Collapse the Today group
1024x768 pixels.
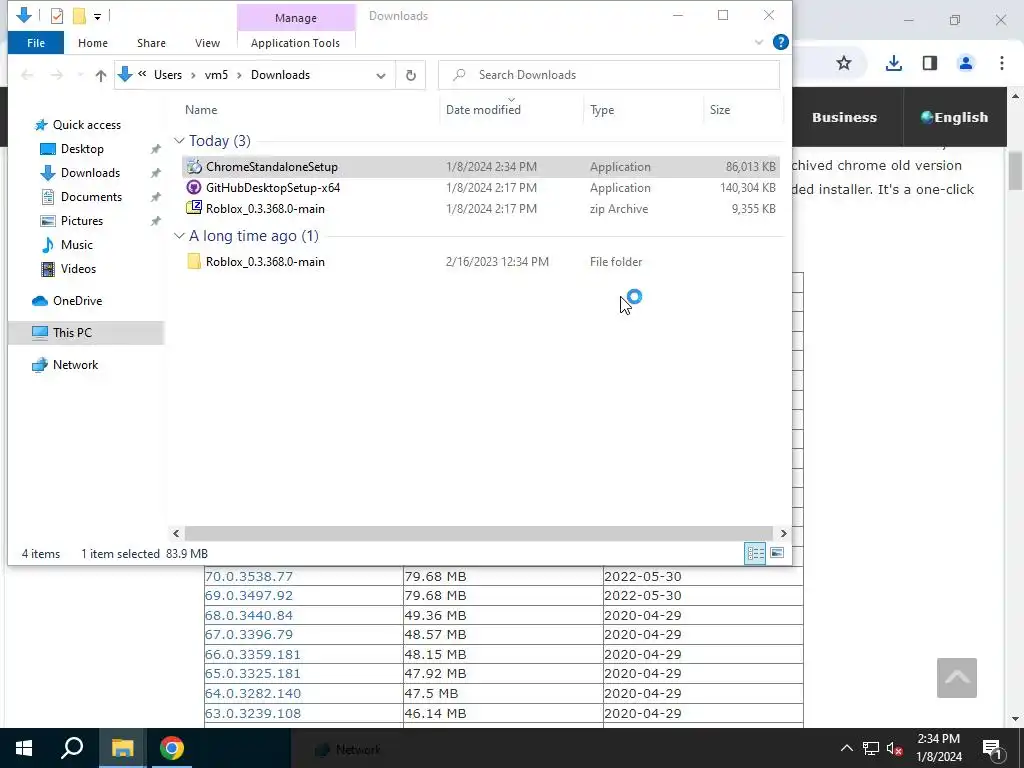click(x=179, y=140)
